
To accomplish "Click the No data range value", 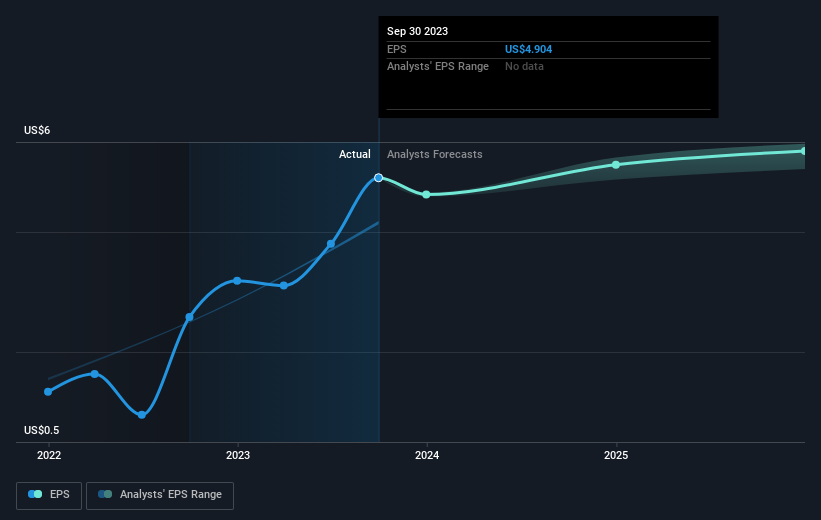I will [x=524, y=67].
